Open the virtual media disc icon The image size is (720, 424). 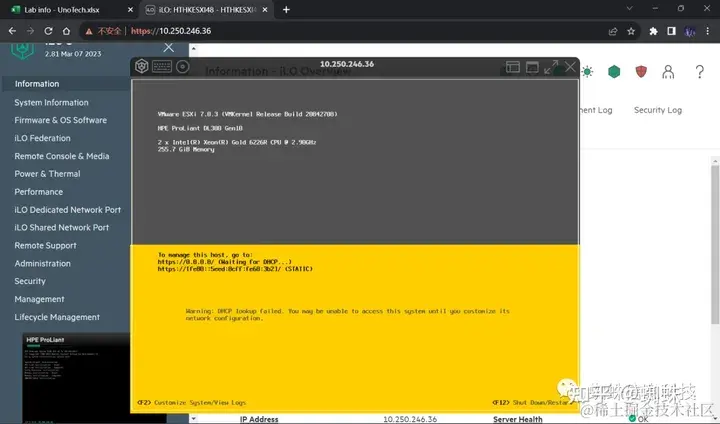(x=183, y=67)
